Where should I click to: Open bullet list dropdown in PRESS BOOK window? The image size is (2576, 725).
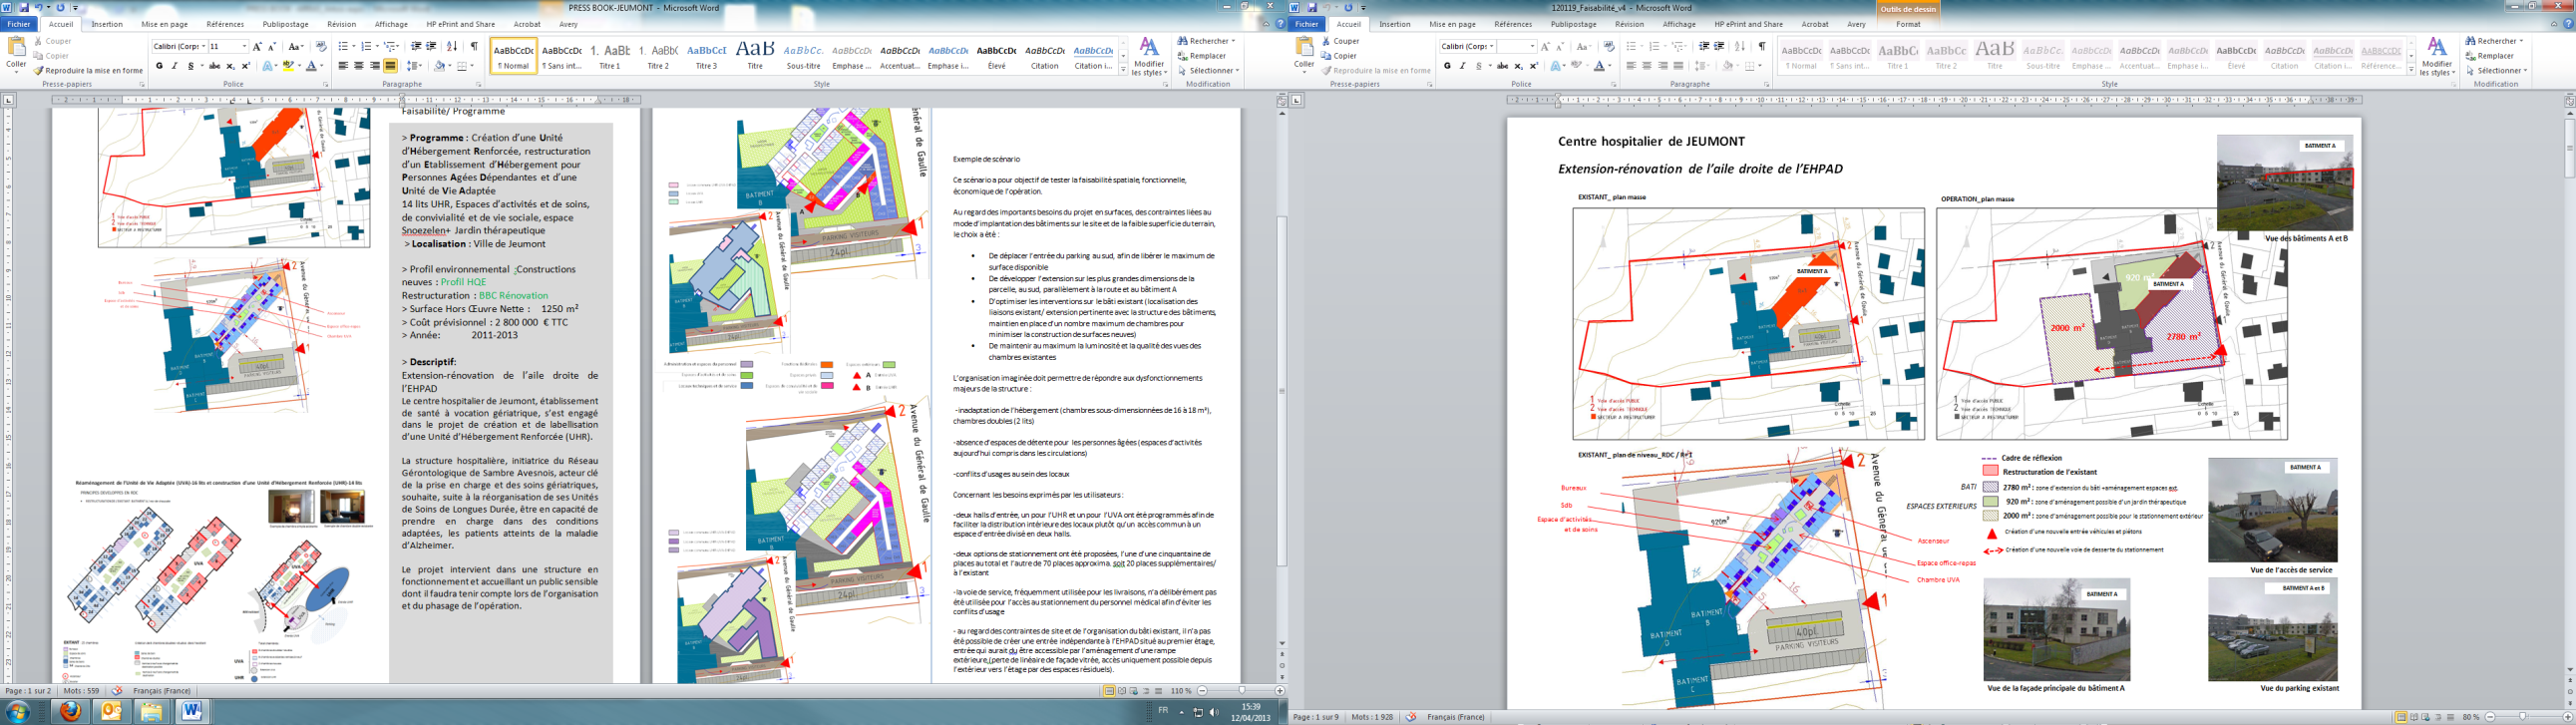(x=354, y=46)
